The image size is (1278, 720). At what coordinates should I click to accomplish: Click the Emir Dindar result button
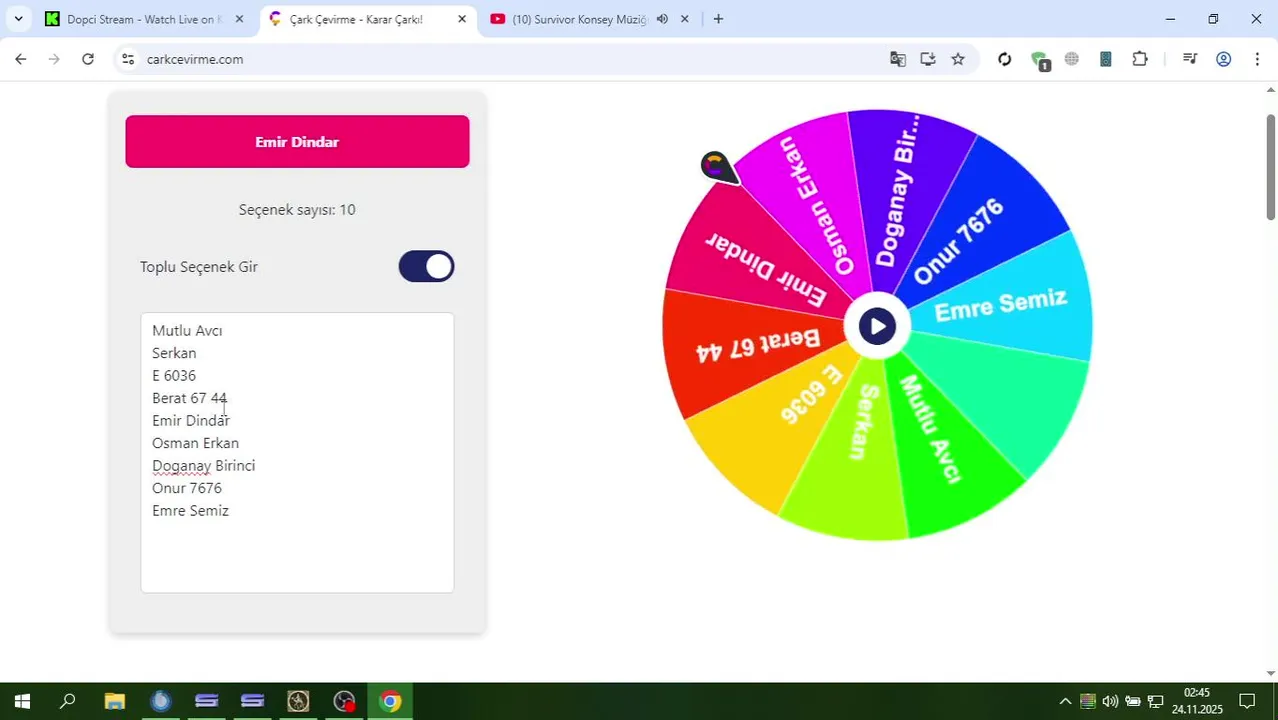point(297,141)
